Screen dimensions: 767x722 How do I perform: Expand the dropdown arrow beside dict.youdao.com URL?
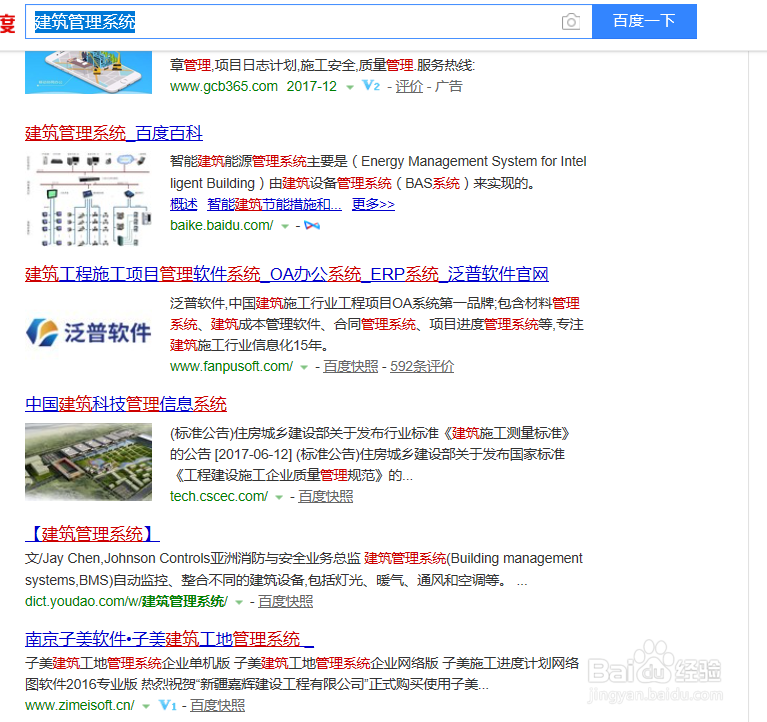(x=239, y=603)
